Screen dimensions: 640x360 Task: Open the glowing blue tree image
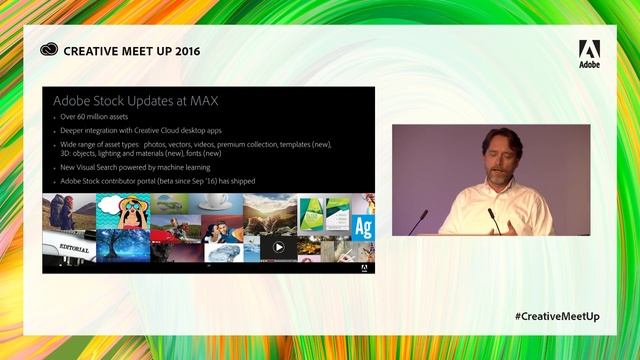coord(123,246)
